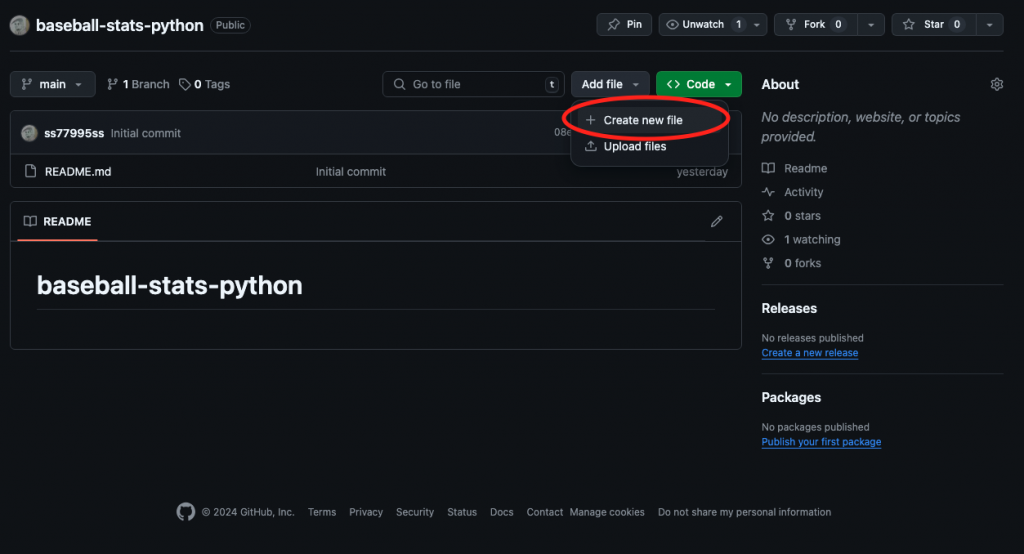
Task: Open the Terms footer link
Action: tap(322, 512)
